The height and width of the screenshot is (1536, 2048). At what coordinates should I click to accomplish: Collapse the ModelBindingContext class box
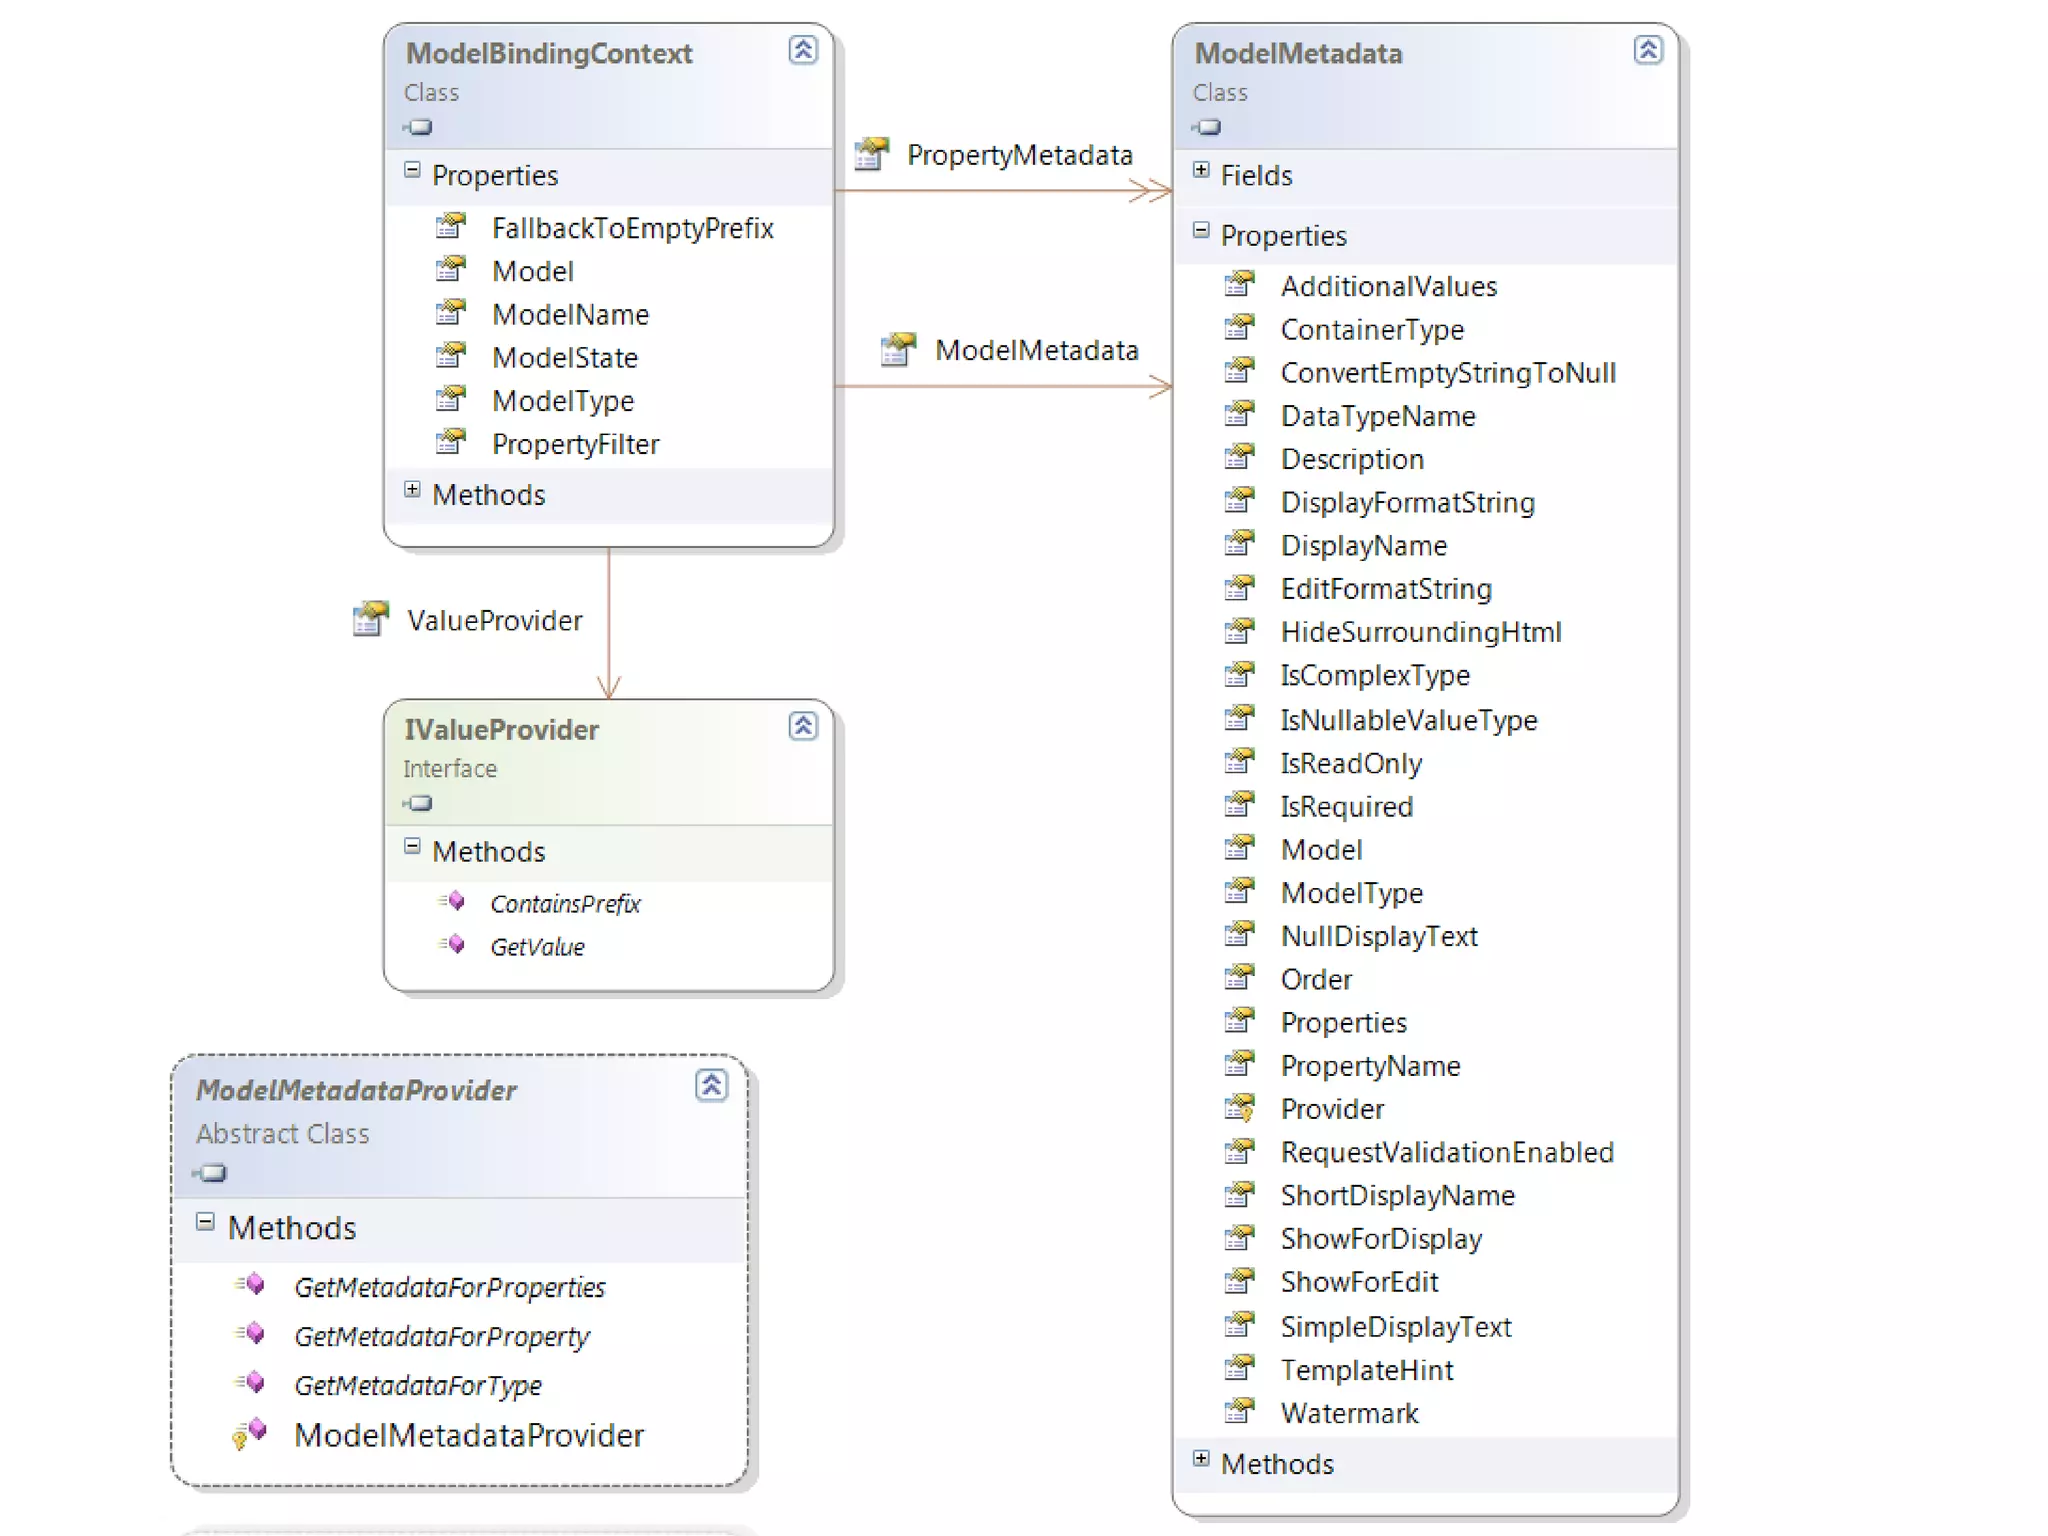803,49
